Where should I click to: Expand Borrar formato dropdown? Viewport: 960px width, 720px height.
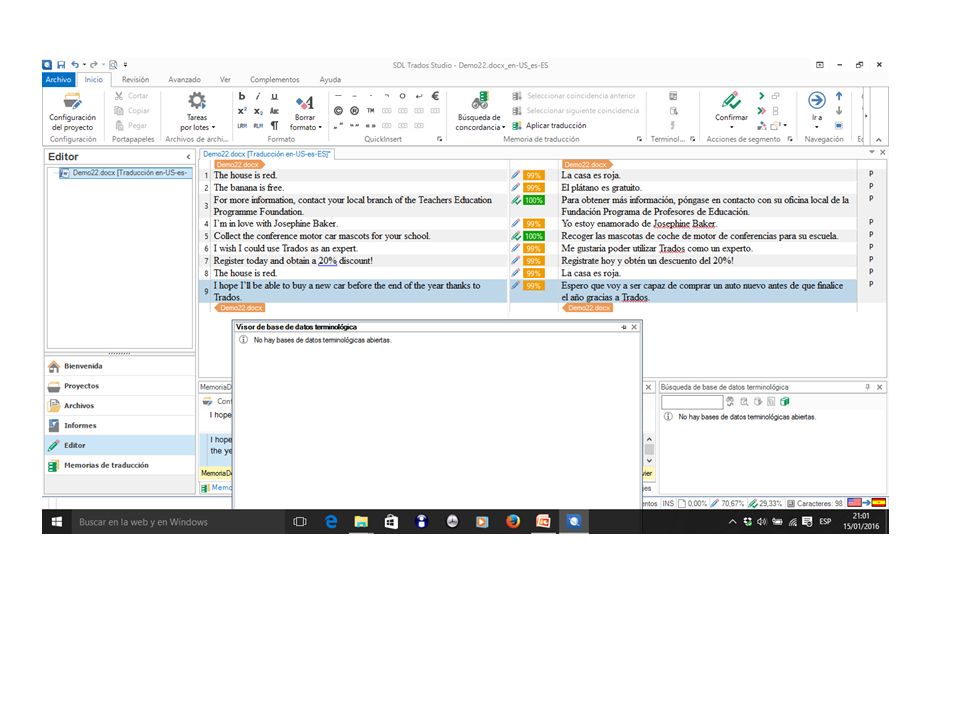[320, 128]
